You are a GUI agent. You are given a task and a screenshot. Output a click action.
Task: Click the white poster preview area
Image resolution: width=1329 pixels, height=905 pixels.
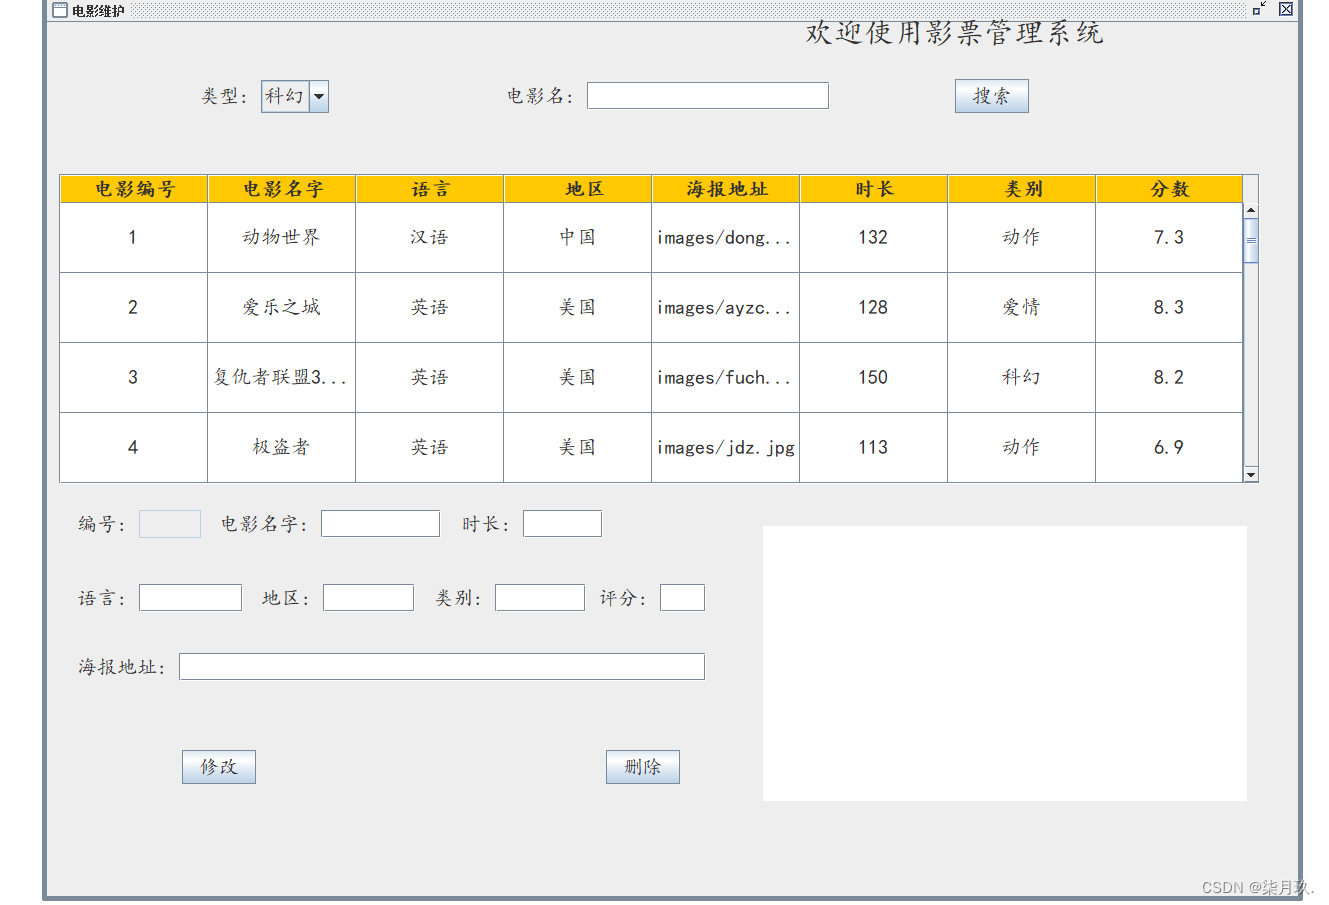coord(1005,663)
